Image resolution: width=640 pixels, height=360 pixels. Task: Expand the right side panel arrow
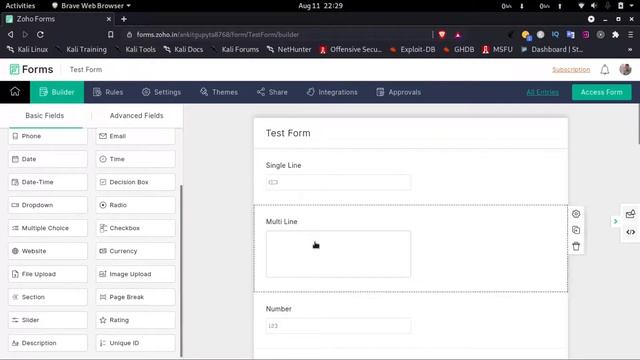(x=616, y=221)
